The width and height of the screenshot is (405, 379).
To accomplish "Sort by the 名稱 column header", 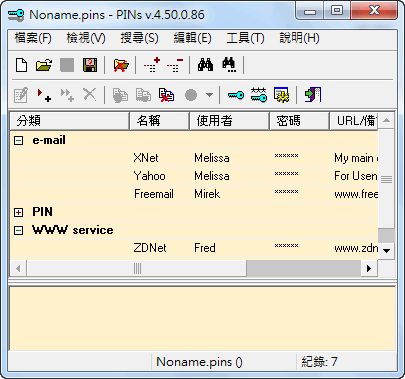I will click(159, 121).
